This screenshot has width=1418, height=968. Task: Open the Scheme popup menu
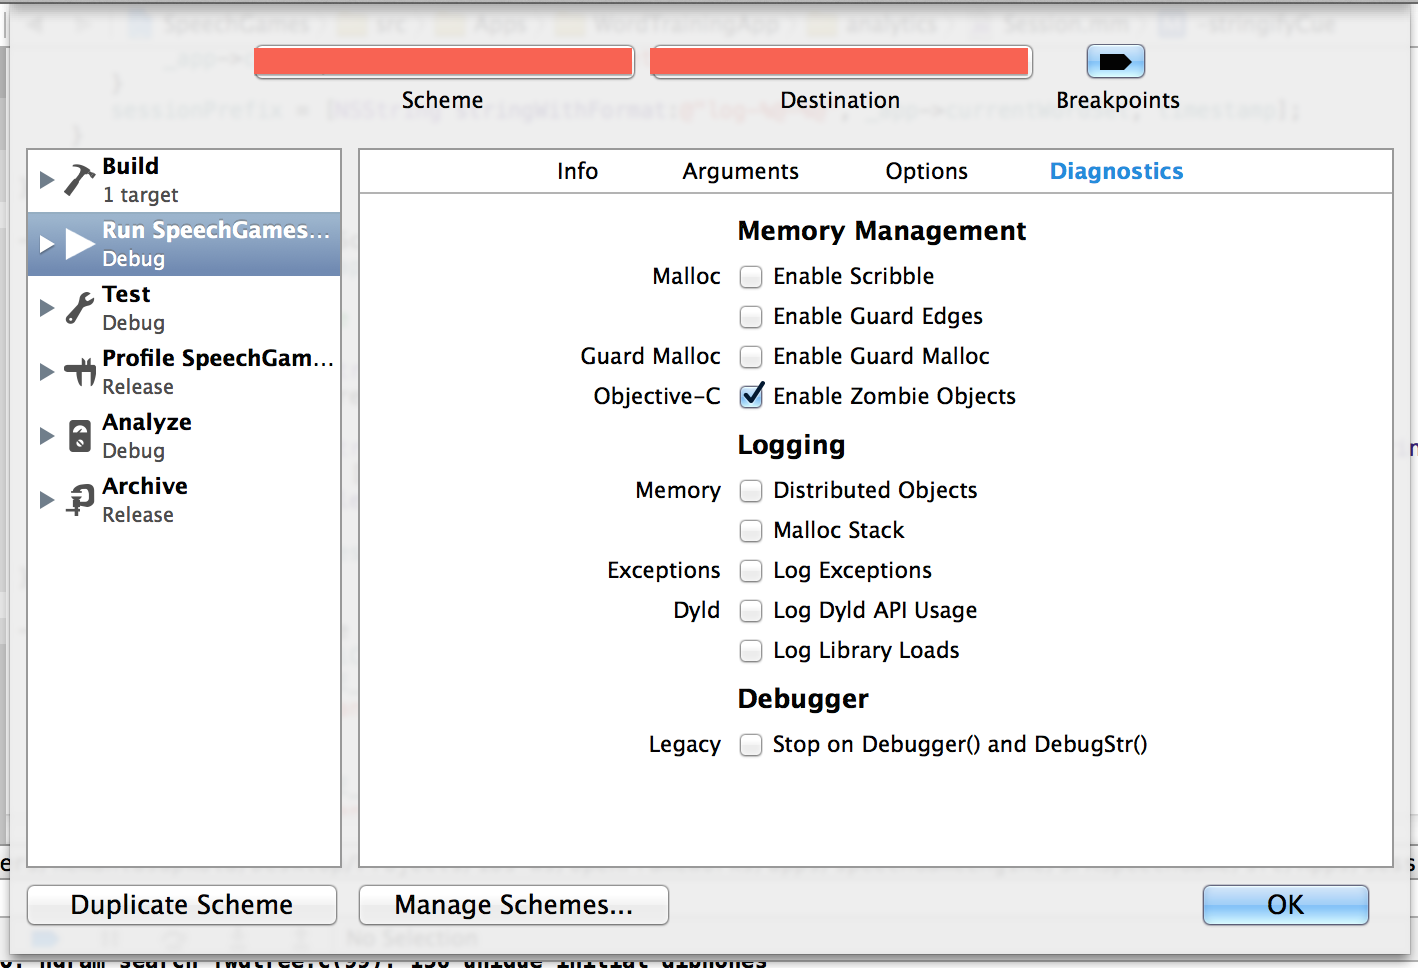tap(444, 62)
